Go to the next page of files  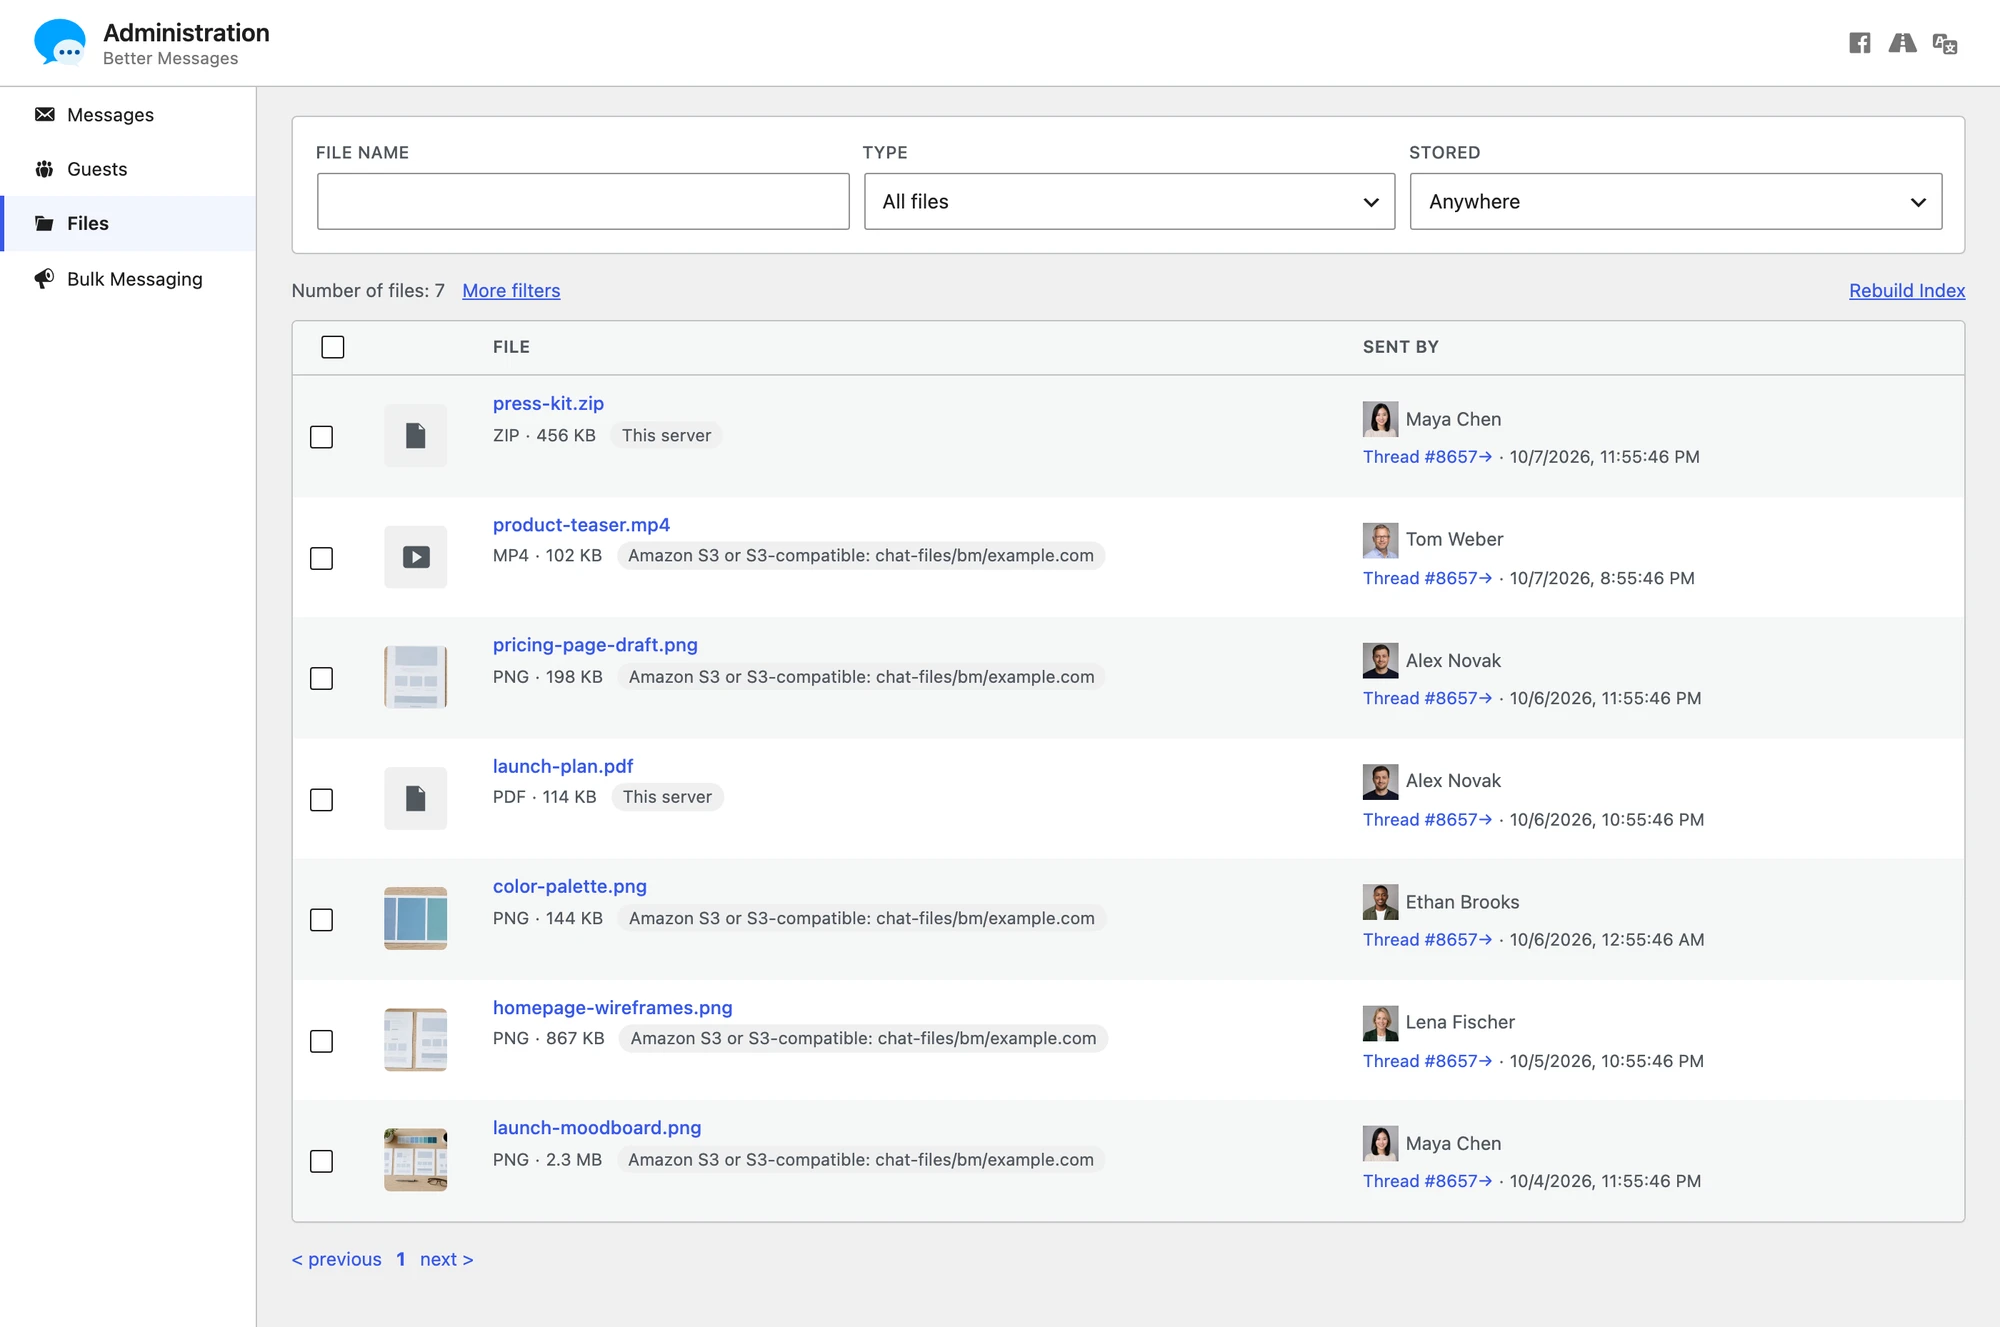[x=446, y=1259]
